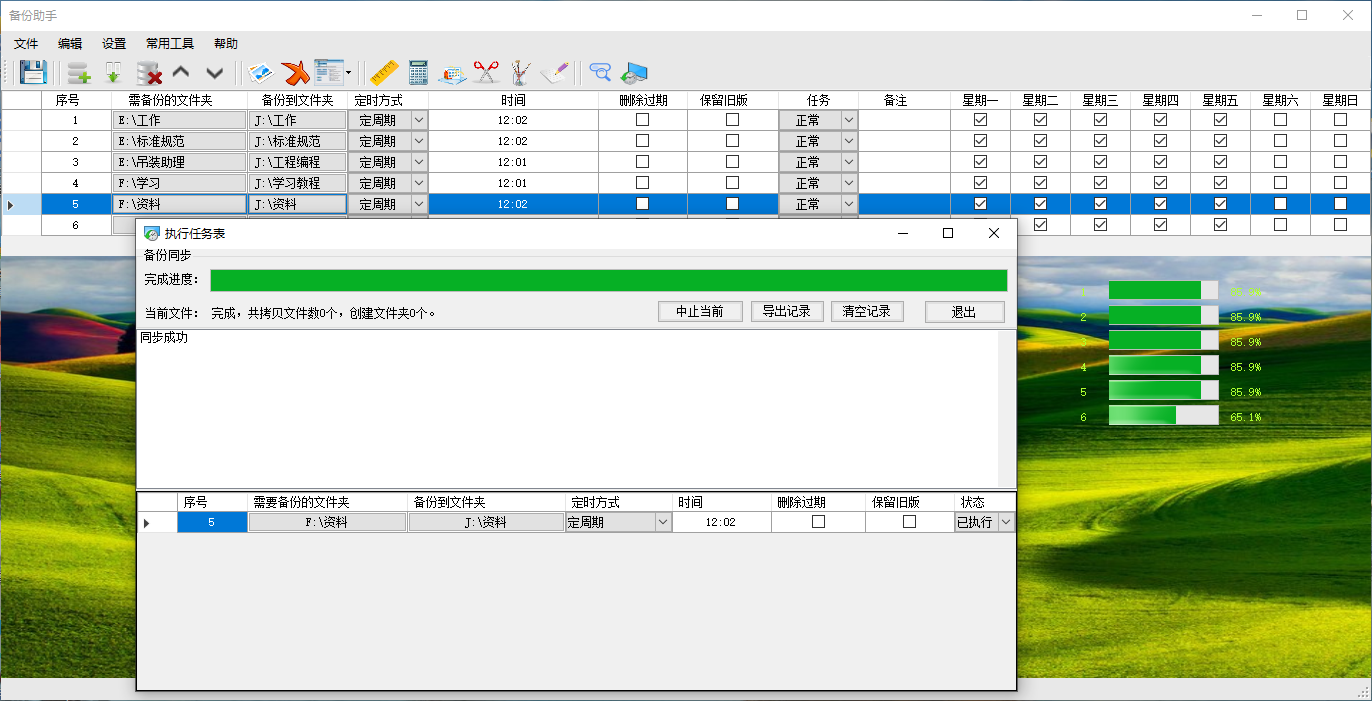Screen dimensions: 1372x701
Task: Click the 退出 button
Action: pos(964,311)
